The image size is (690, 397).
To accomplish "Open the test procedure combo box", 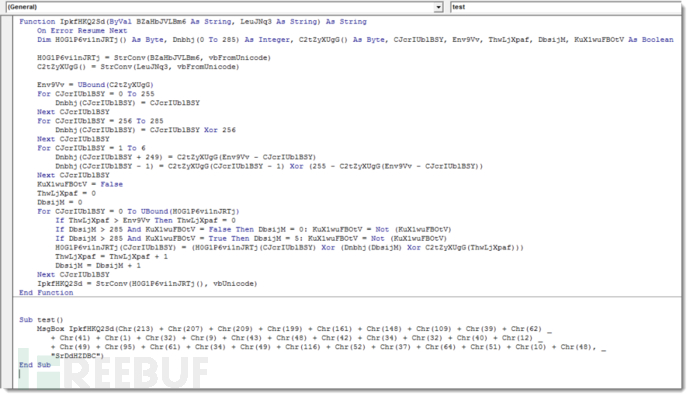I will 565,7.
